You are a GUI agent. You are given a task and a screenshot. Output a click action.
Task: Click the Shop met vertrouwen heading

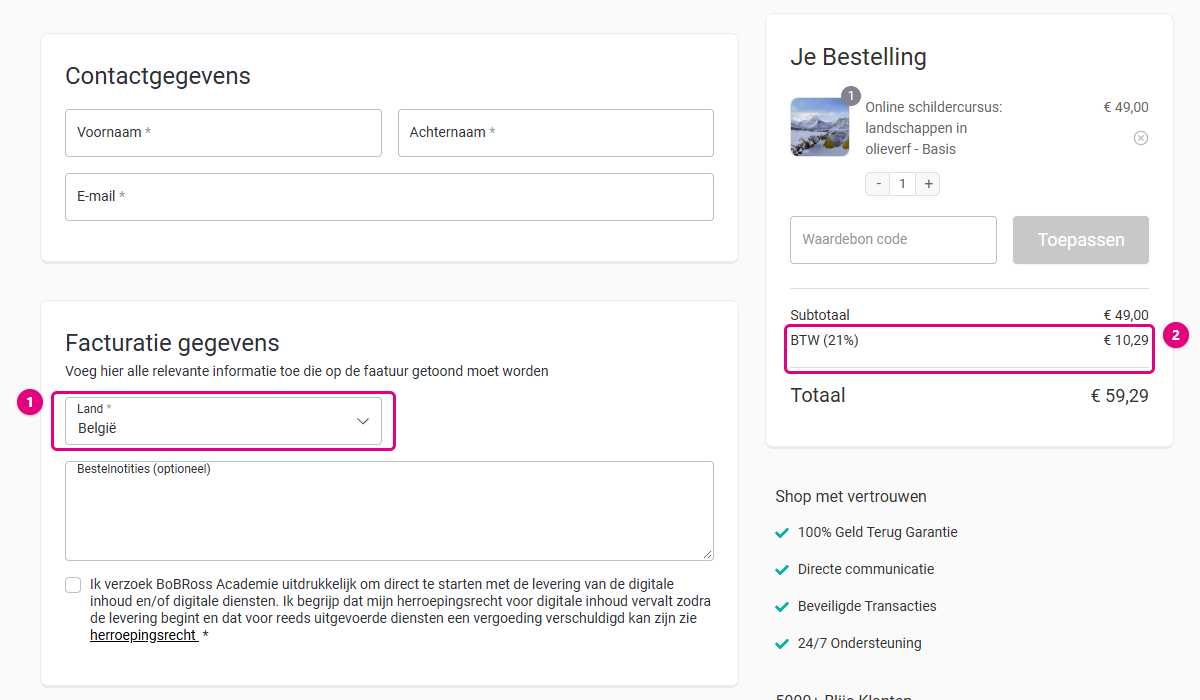(851, 496)
